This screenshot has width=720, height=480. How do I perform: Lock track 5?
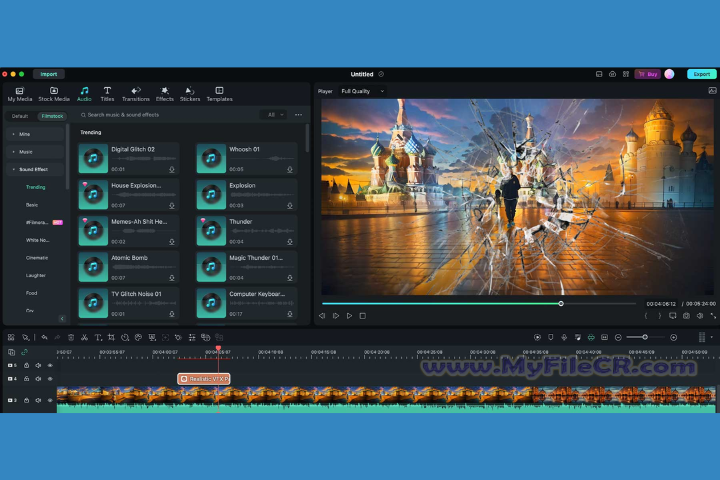(27, 366)
